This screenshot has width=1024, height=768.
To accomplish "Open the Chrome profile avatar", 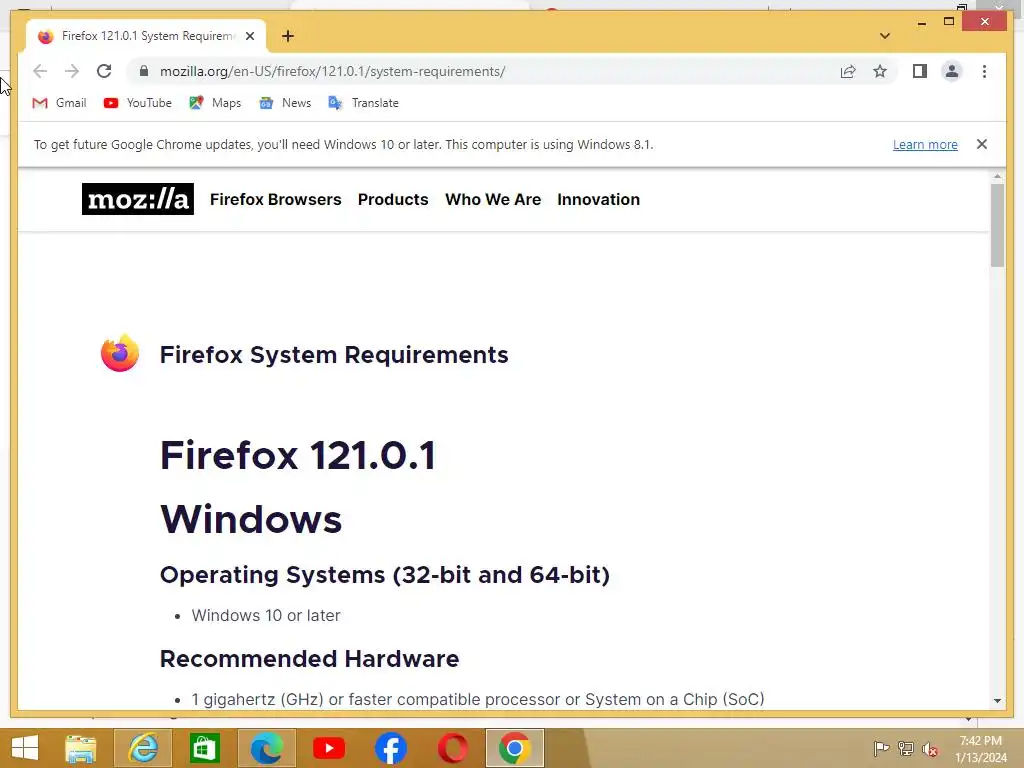I will click(x=952, y=71).
